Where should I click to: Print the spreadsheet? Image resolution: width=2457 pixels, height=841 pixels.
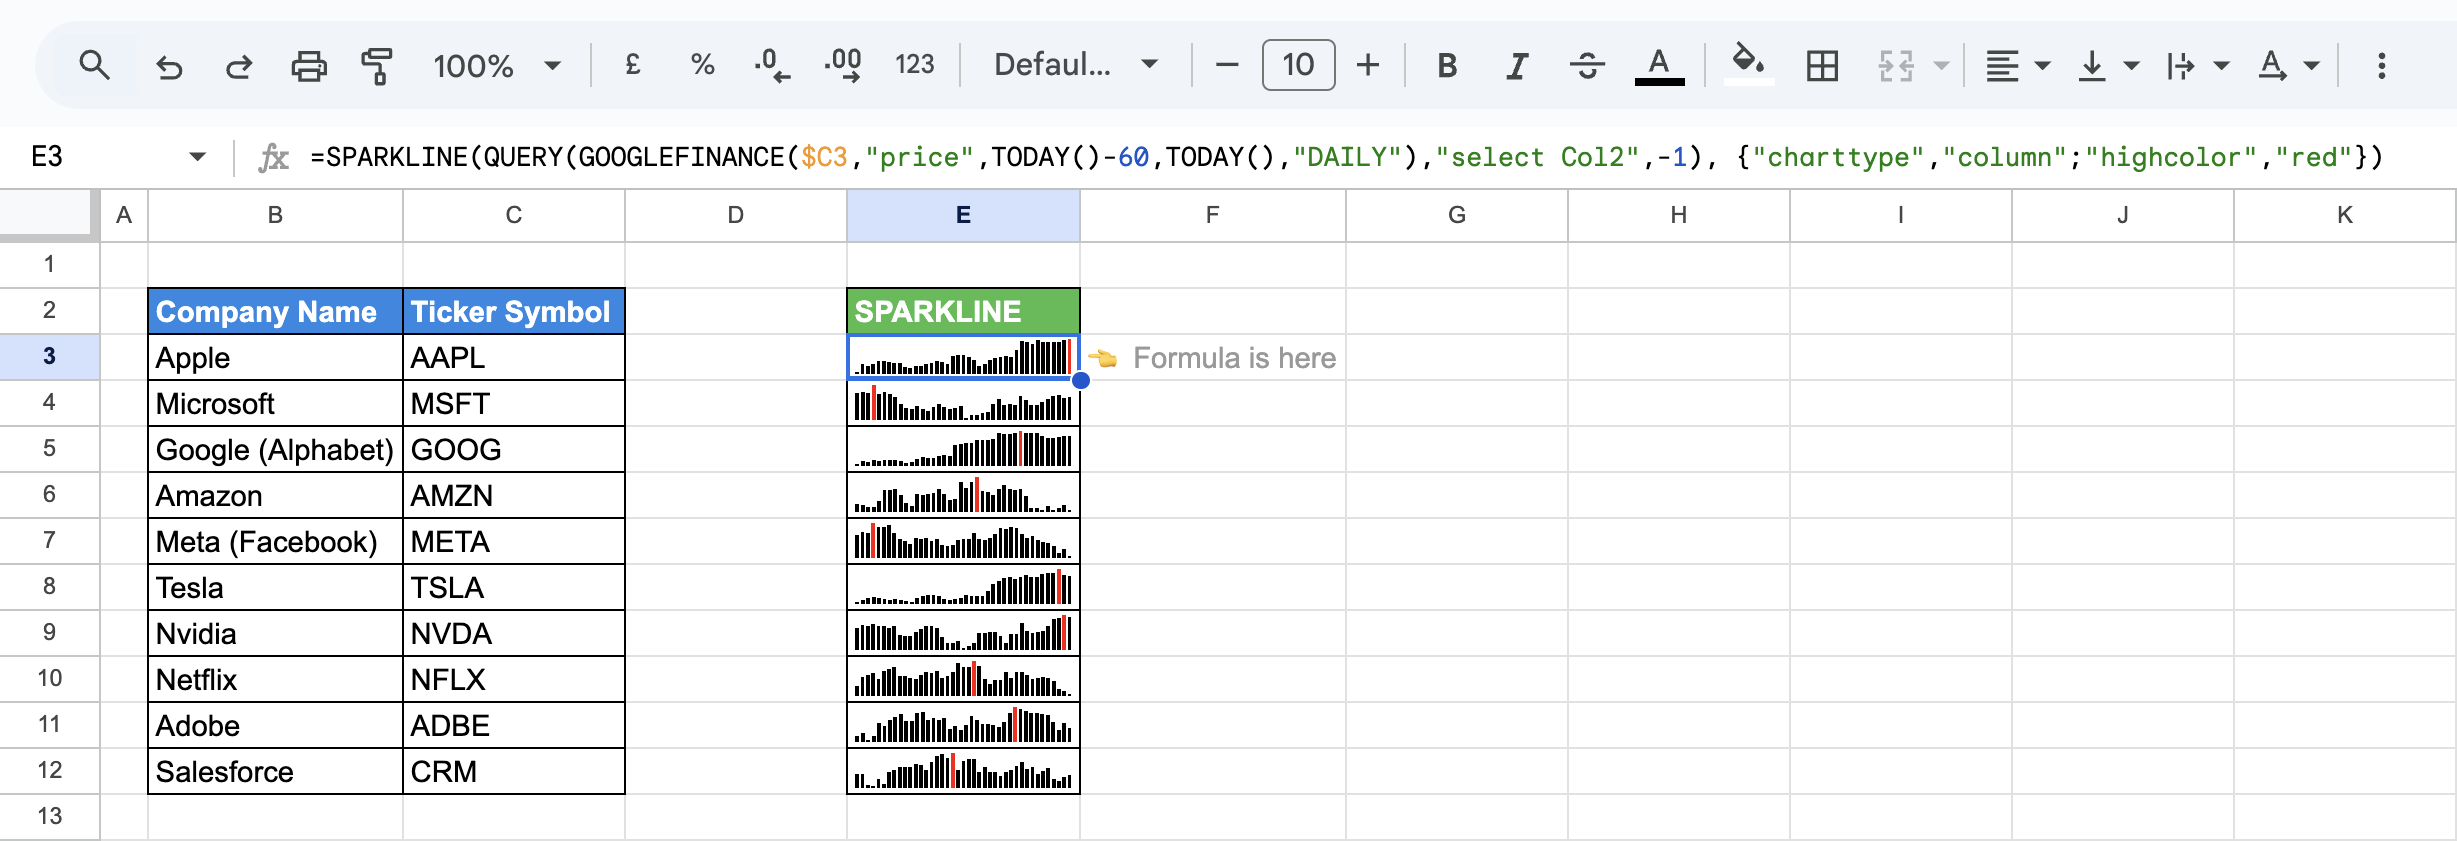coord(308,66)
